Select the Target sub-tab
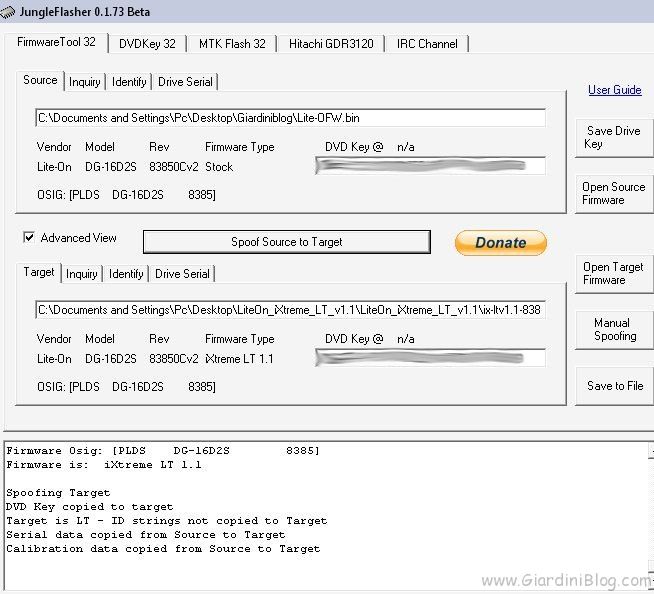This screenshot has width=654, height=594. tap(39, 272)
